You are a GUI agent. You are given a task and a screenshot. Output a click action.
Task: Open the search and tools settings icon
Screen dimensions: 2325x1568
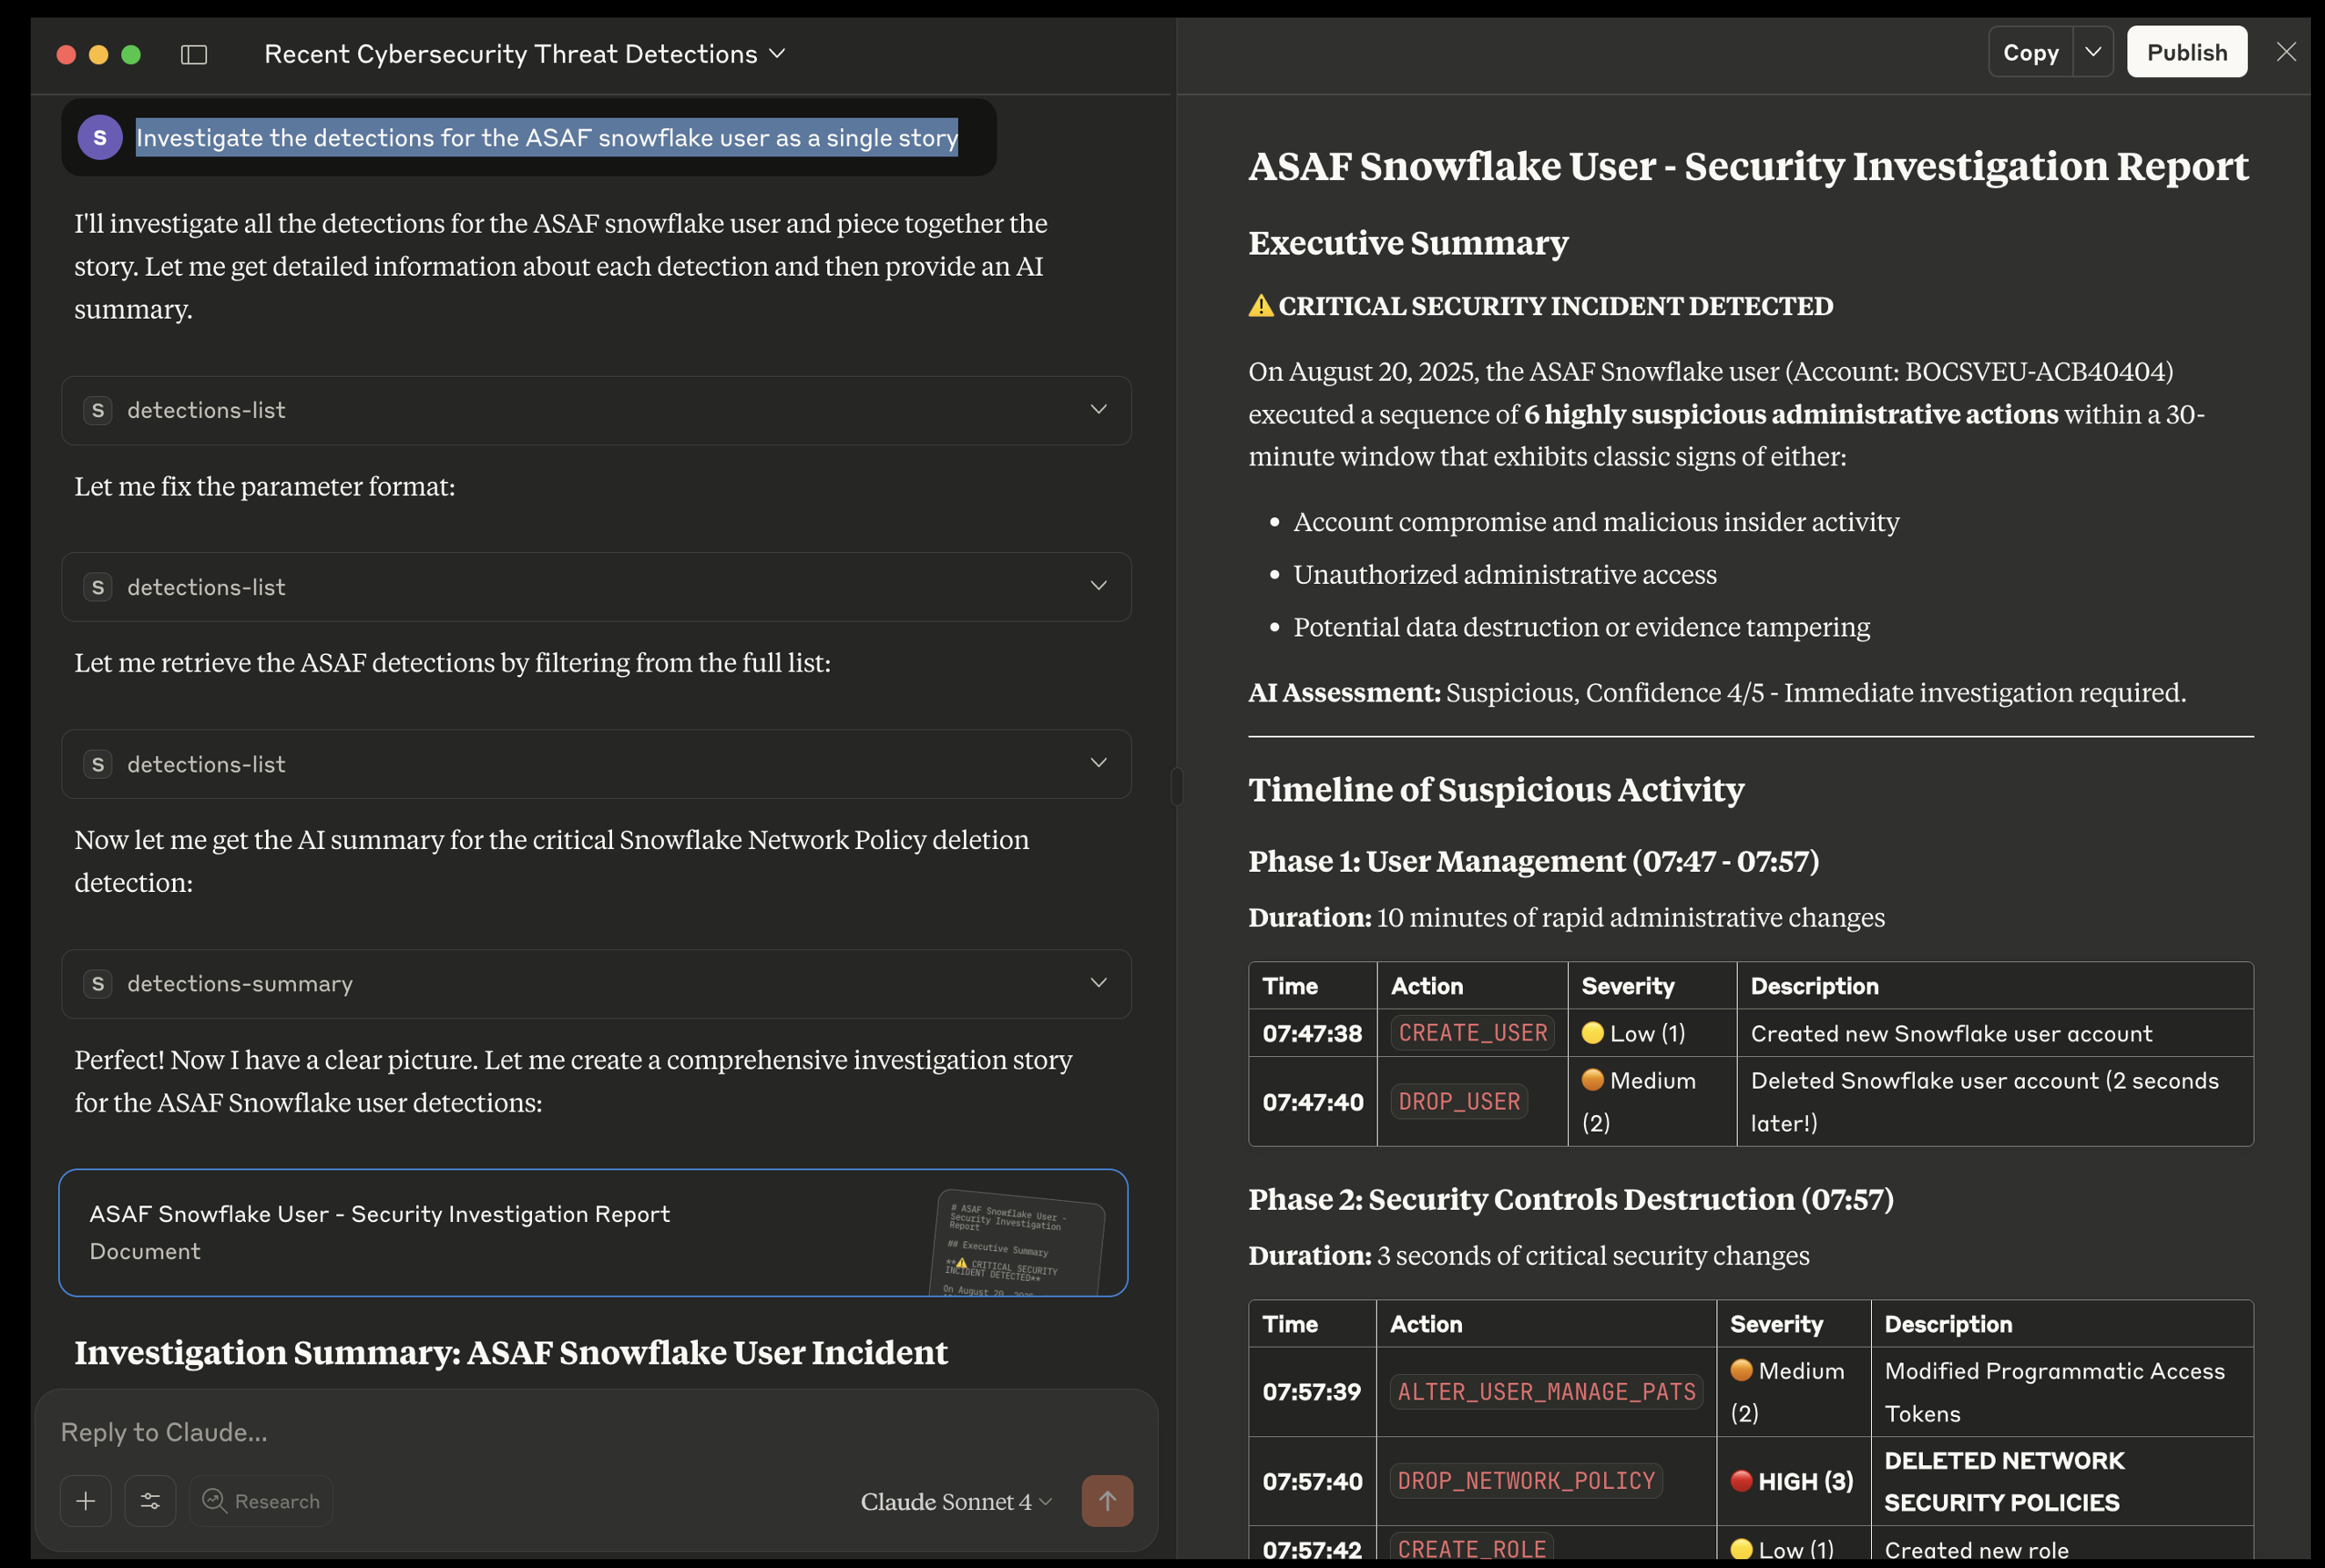(150, 1500)
